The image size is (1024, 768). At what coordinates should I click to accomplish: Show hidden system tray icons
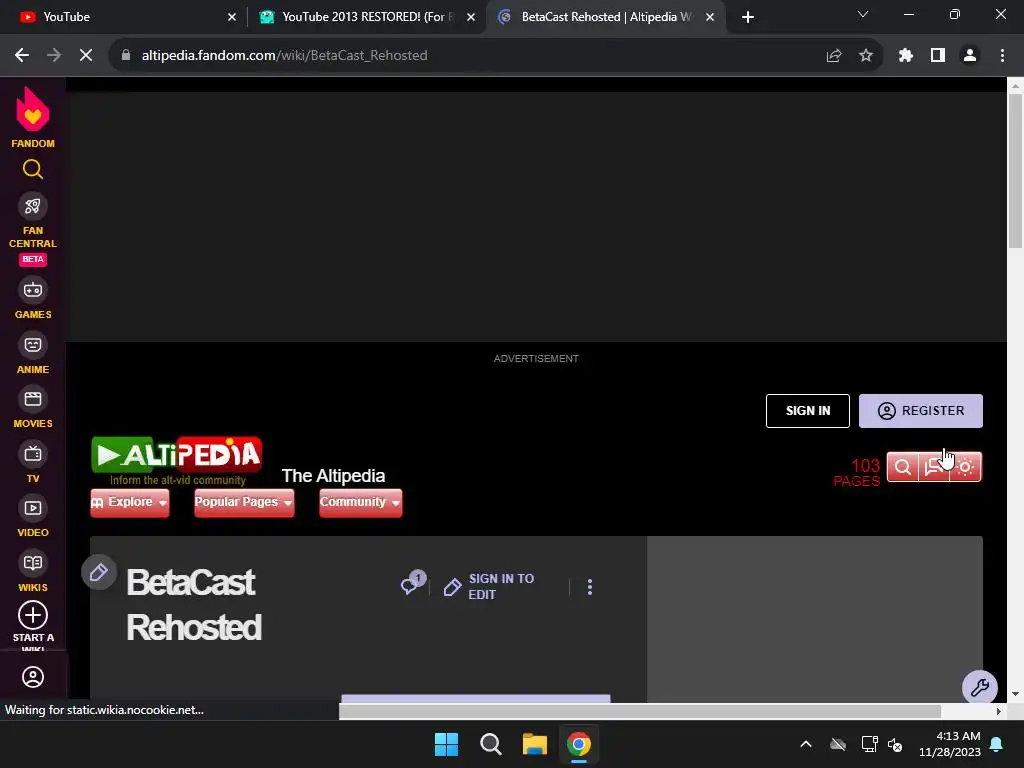[x=806, y=744]
